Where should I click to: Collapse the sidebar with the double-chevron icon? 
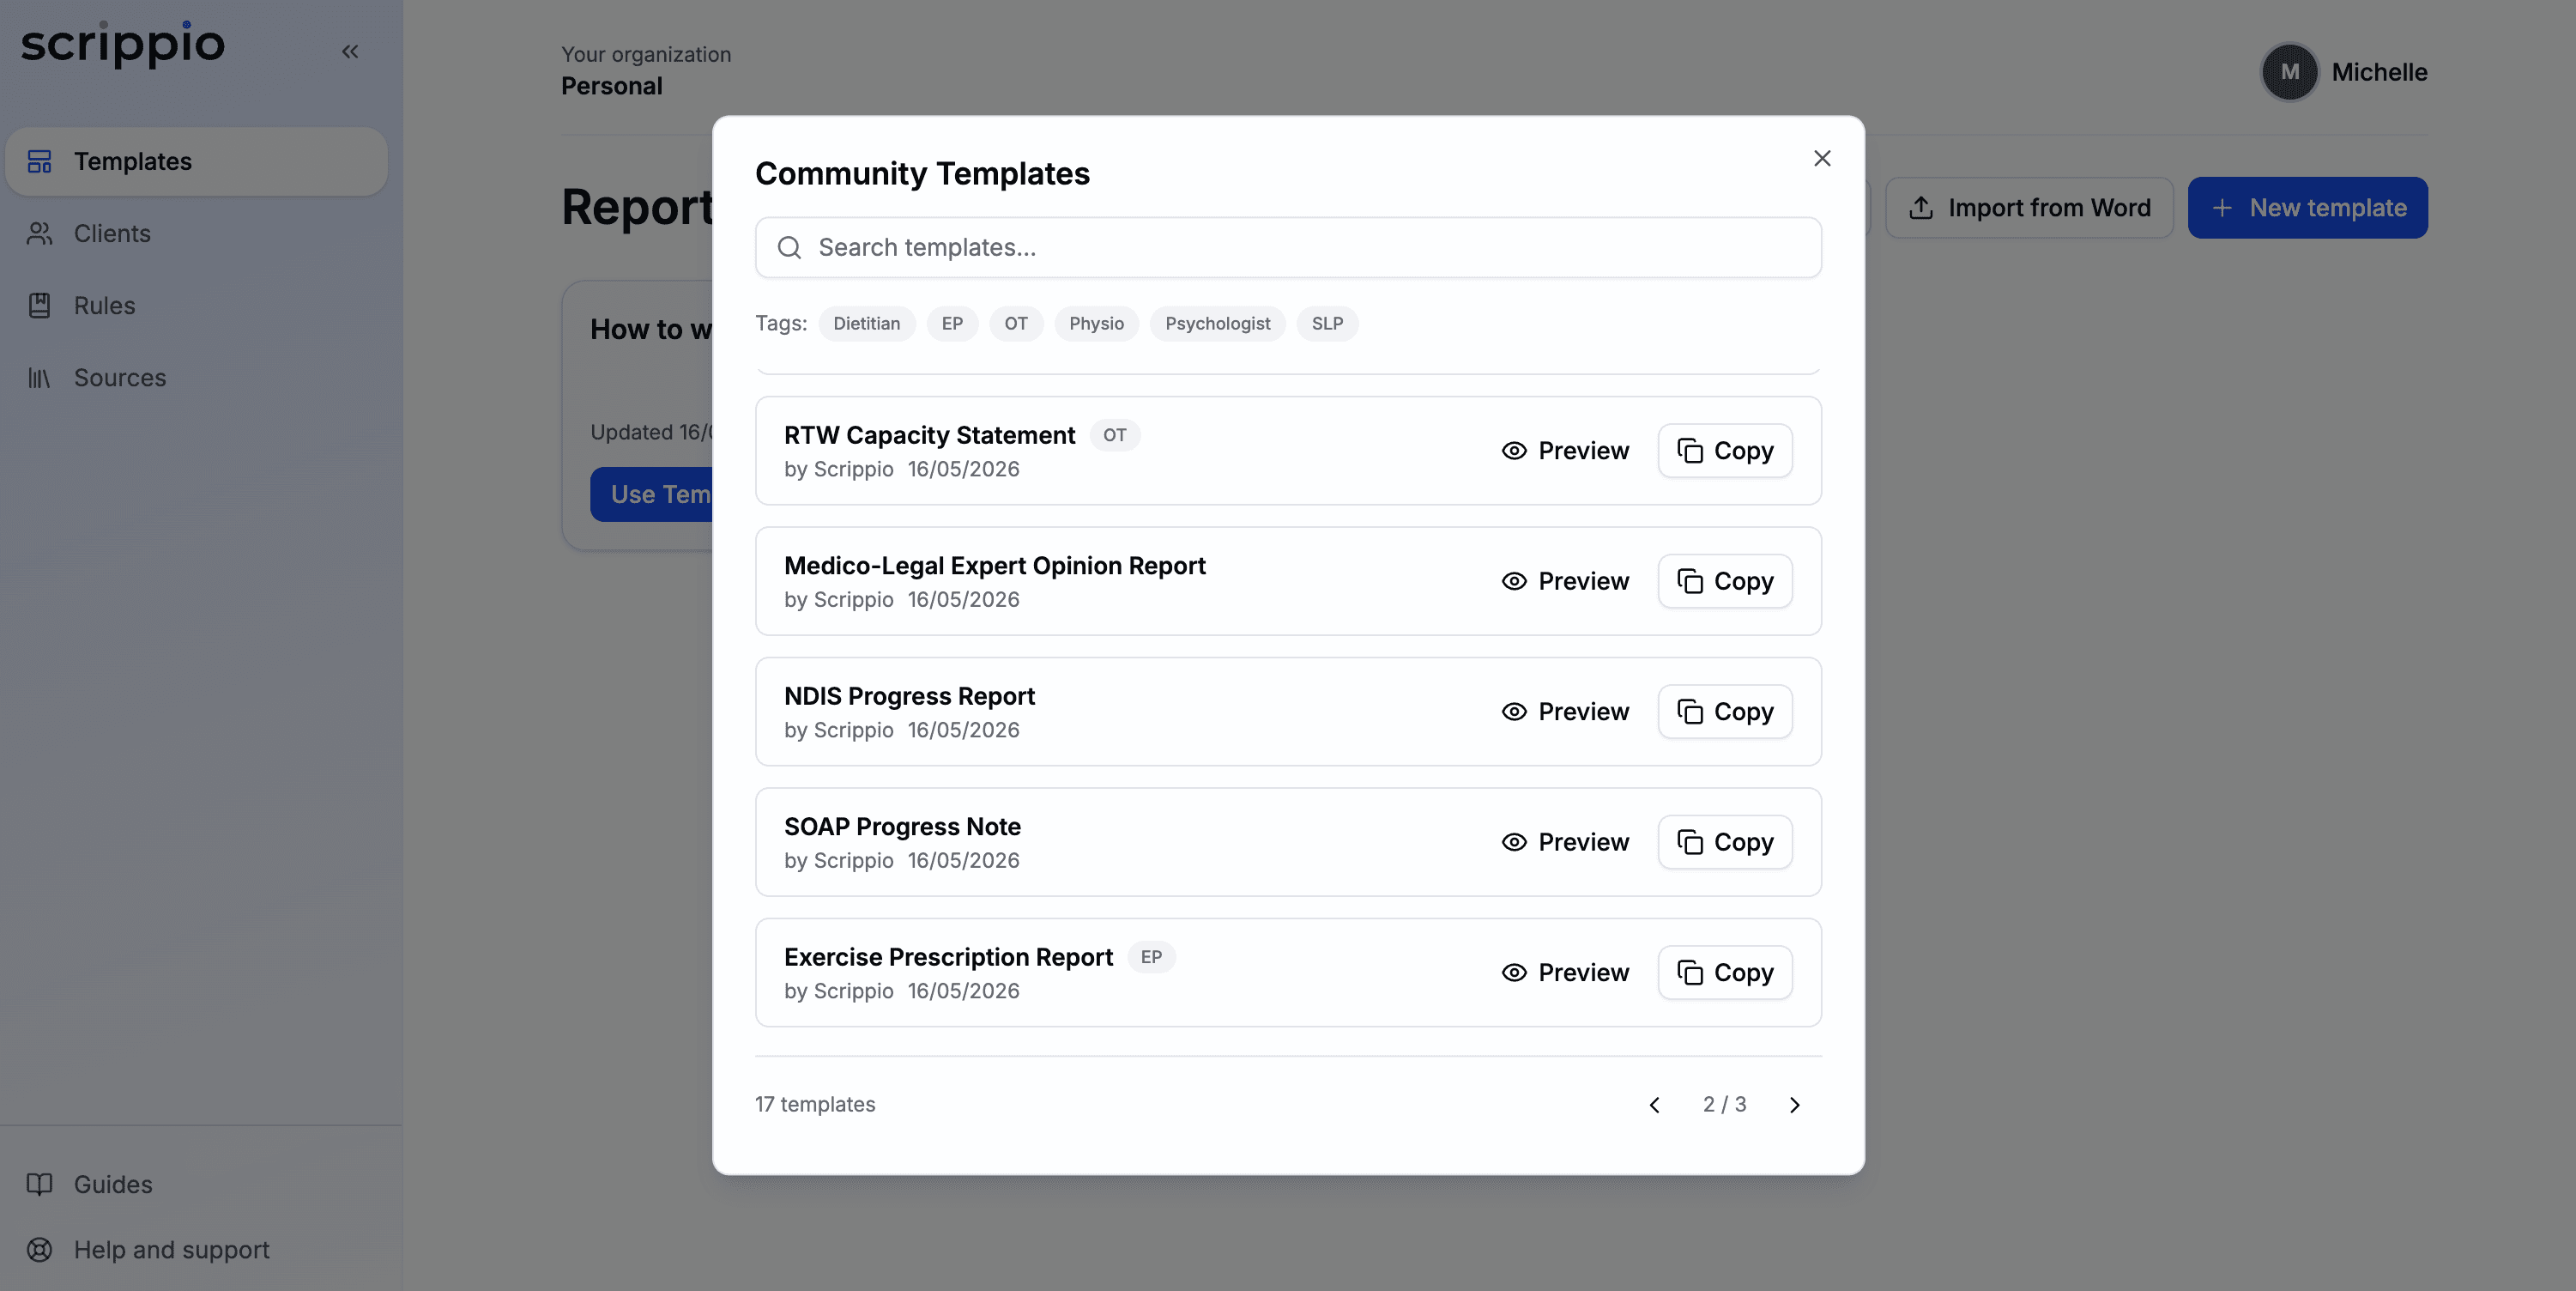click(350, 51)
